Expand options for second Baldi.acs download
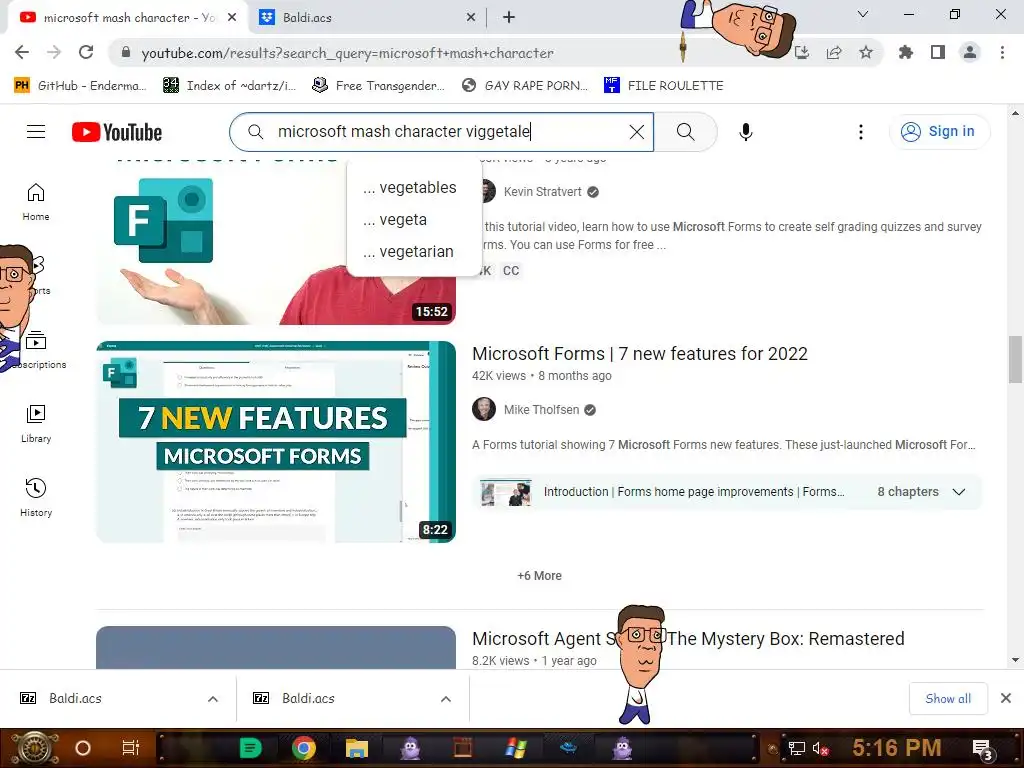 click(446, 699)
